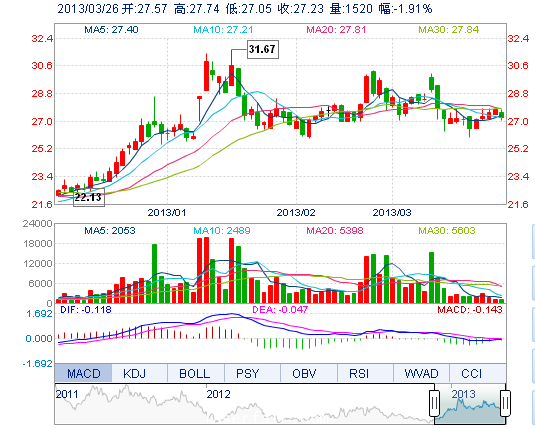Click the 22.13 low price label
This screenshot has height=428, width=535.
tap(89, 198)
